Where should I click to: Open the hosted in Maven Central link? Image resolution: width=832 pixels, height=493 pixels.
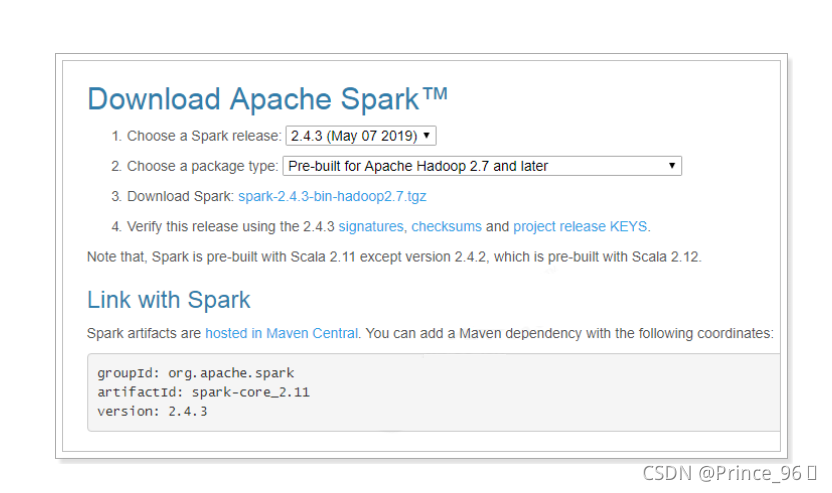[x=281, y=333]
